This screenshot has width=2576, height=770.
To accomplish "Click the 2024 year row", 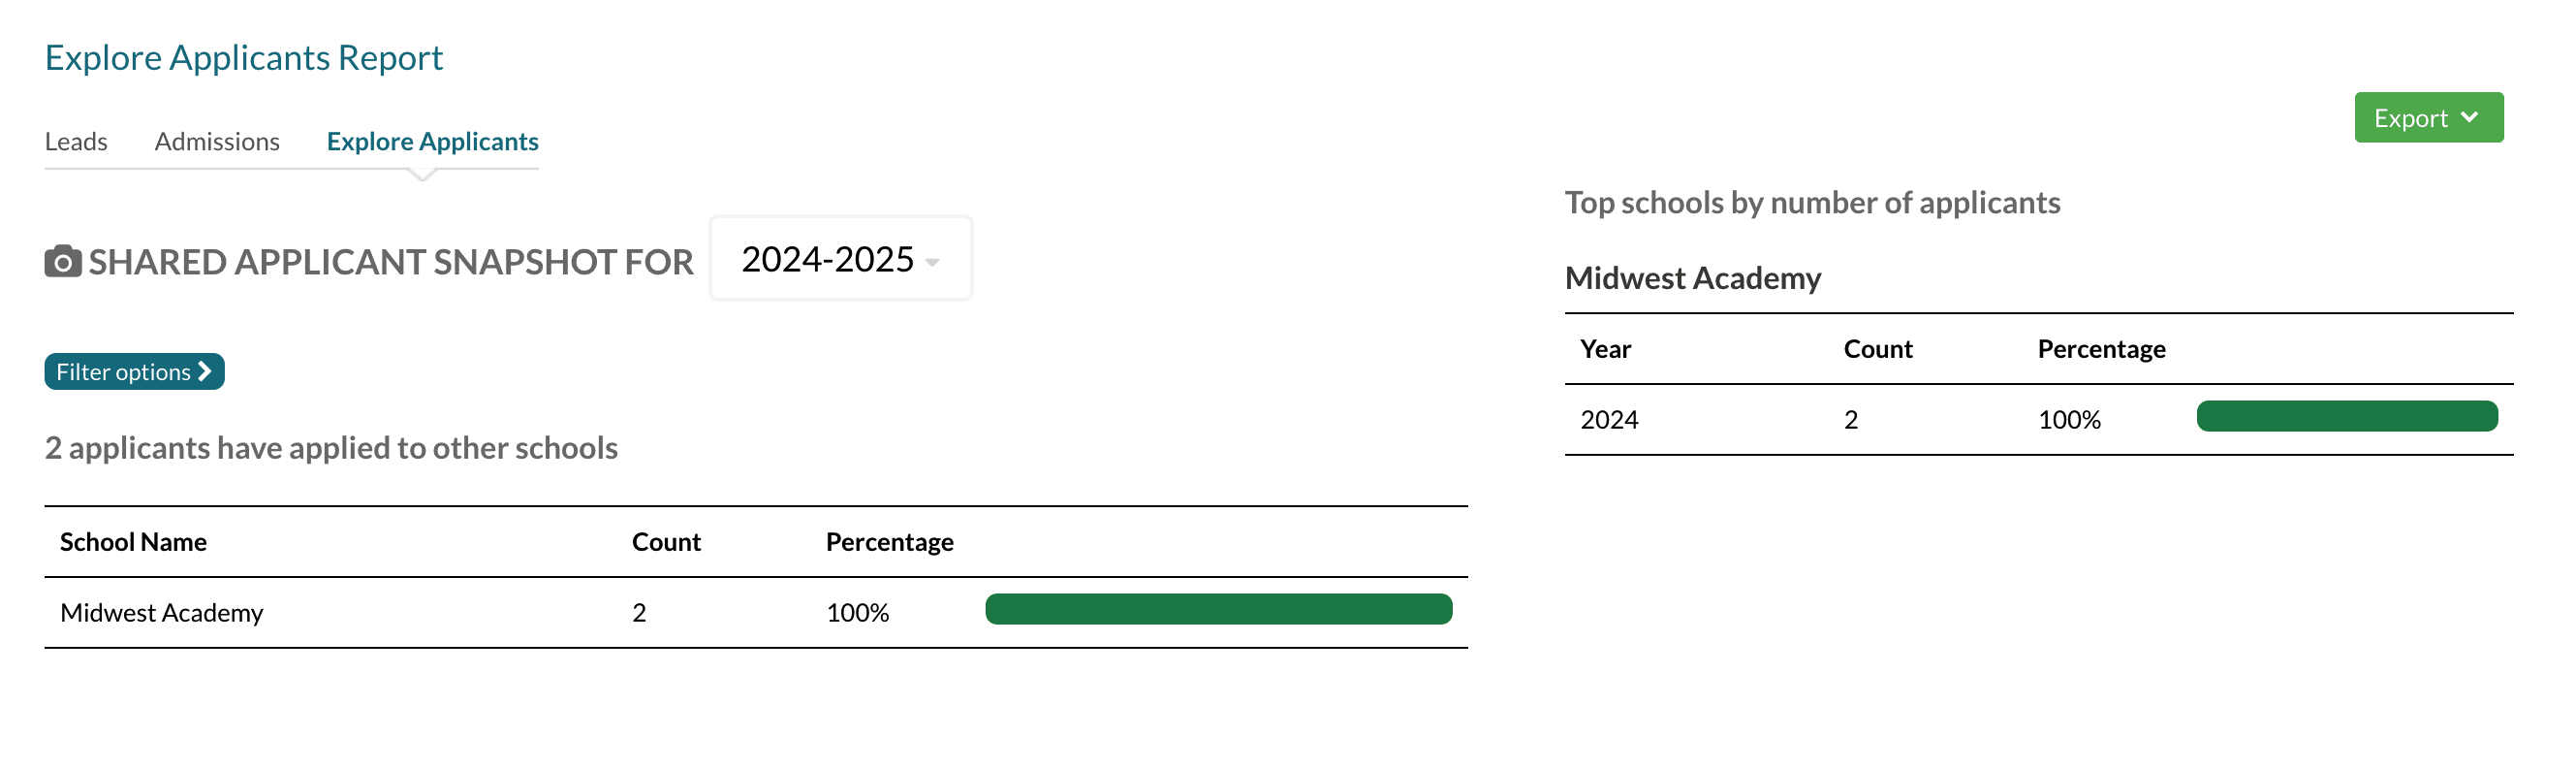I will pos(1609,420).
